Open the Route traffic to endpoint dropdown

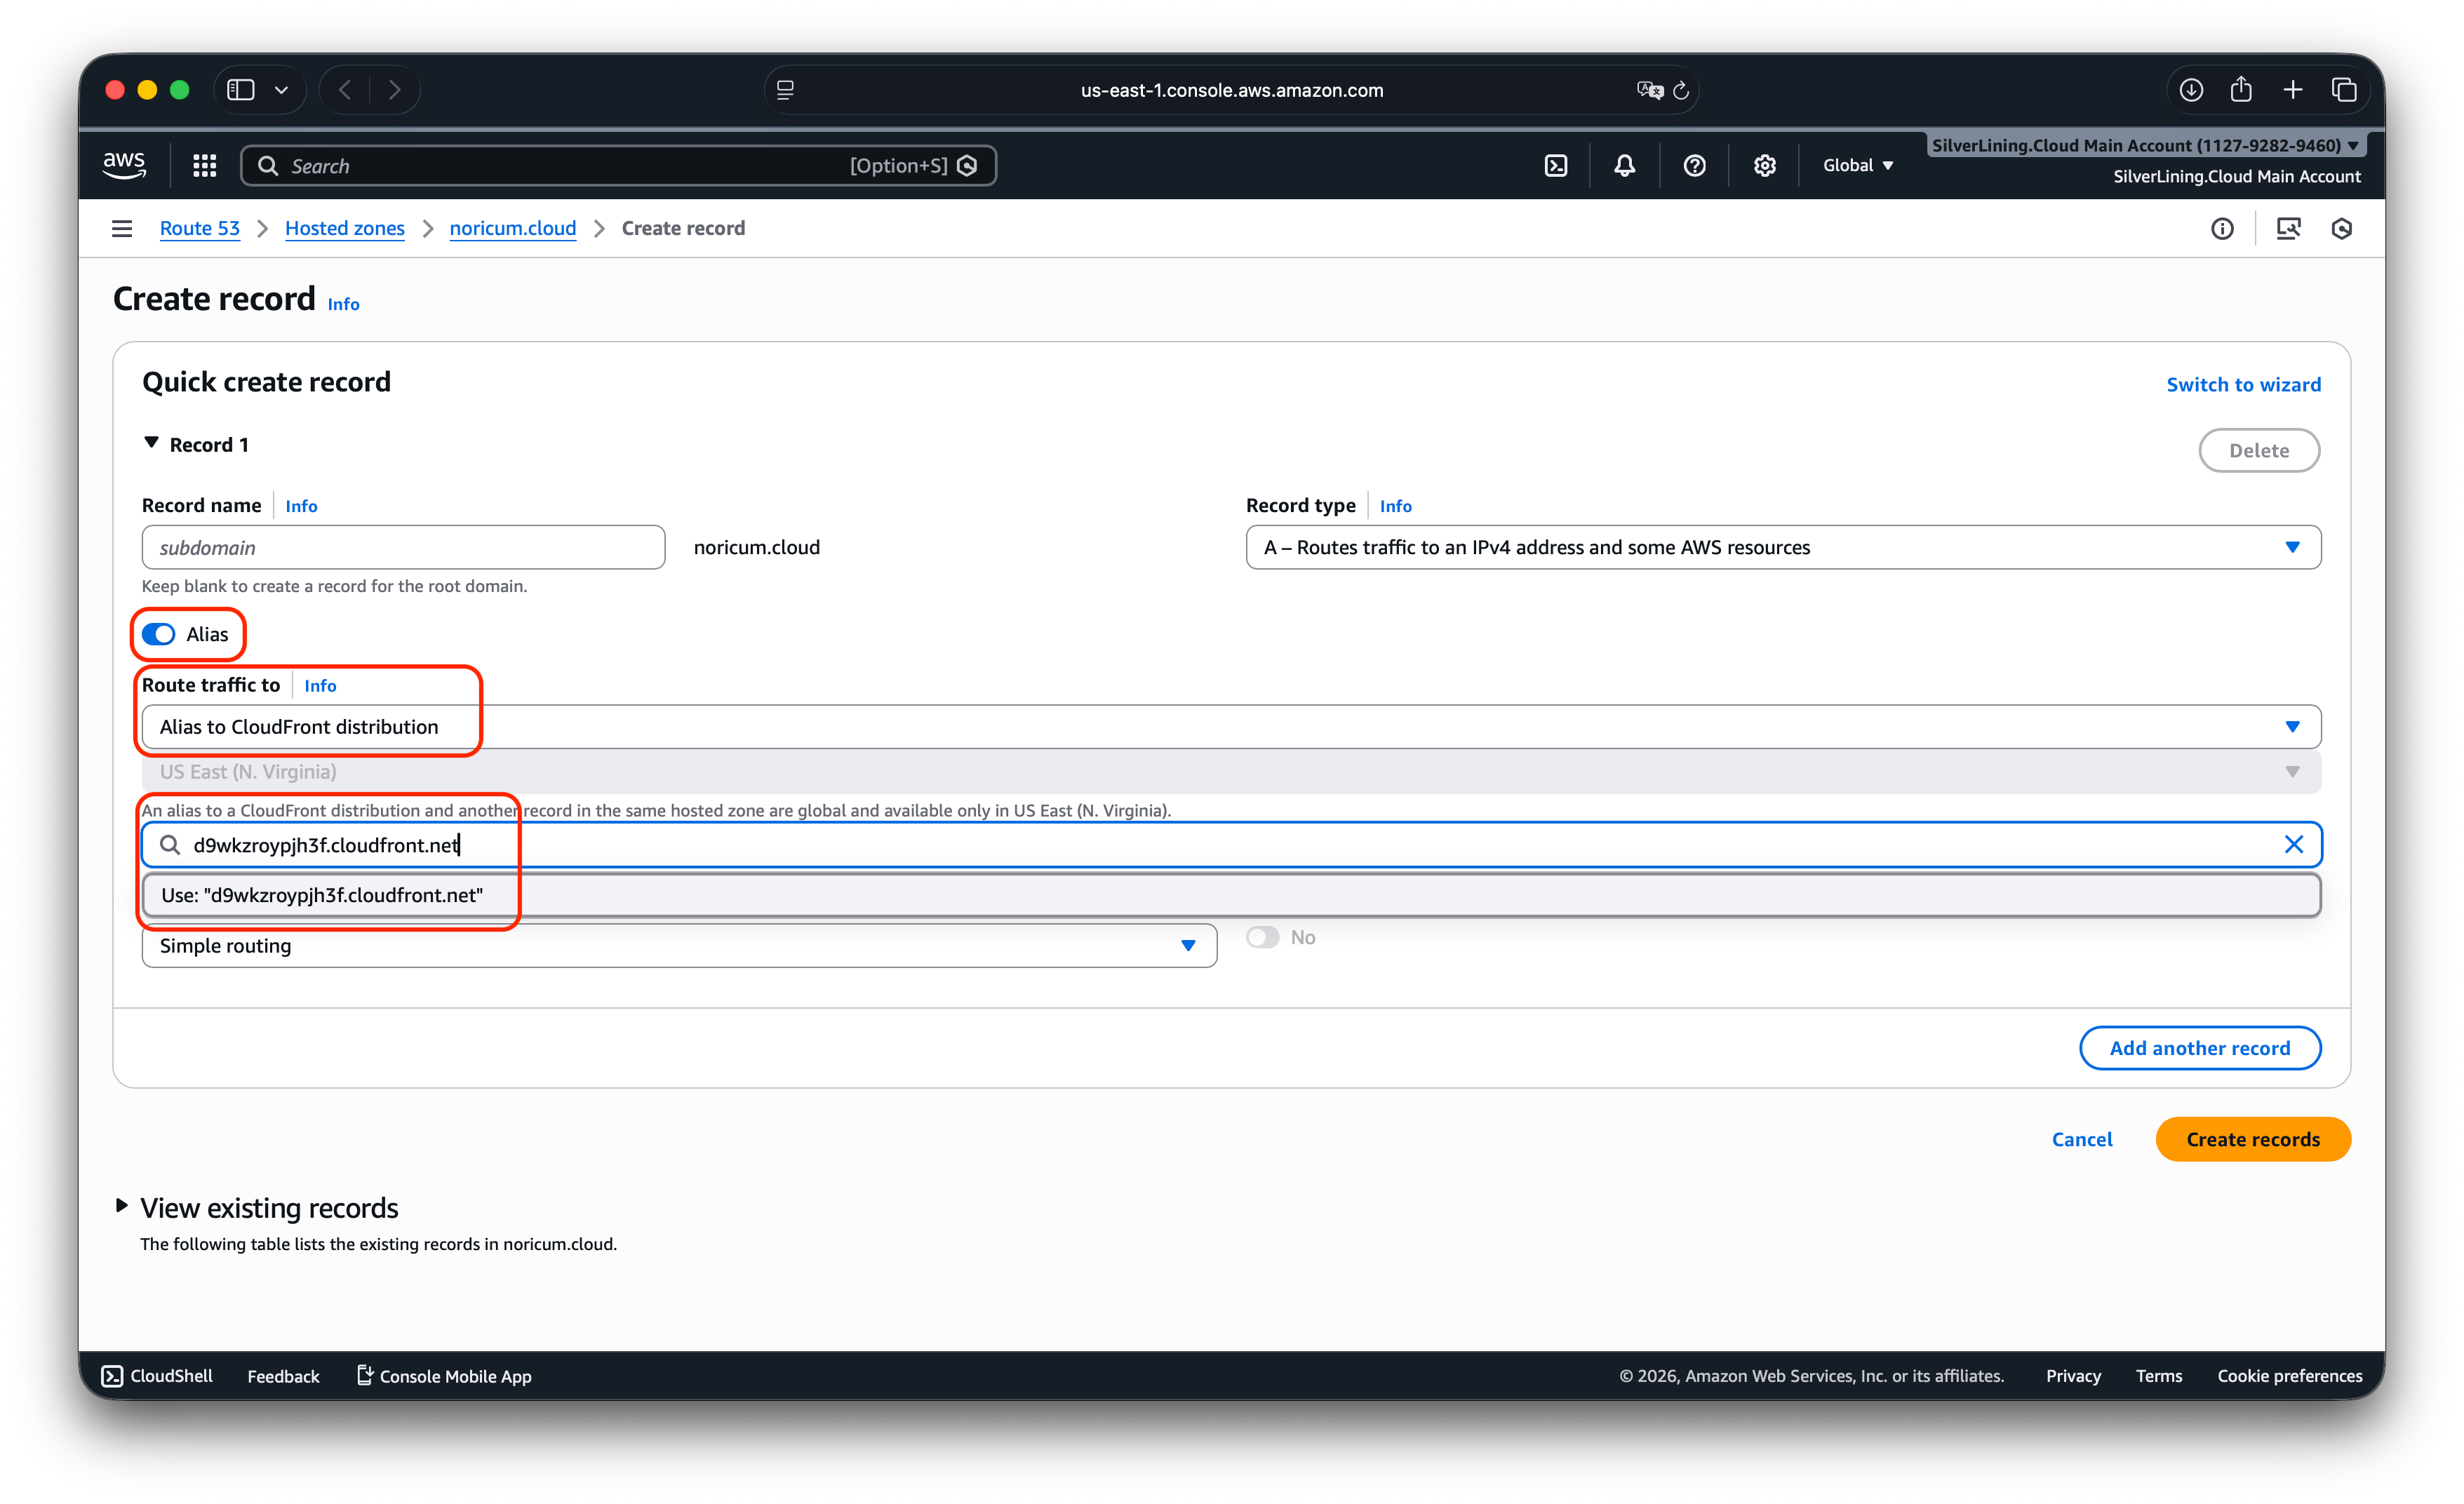click(x=1230, y=727)
